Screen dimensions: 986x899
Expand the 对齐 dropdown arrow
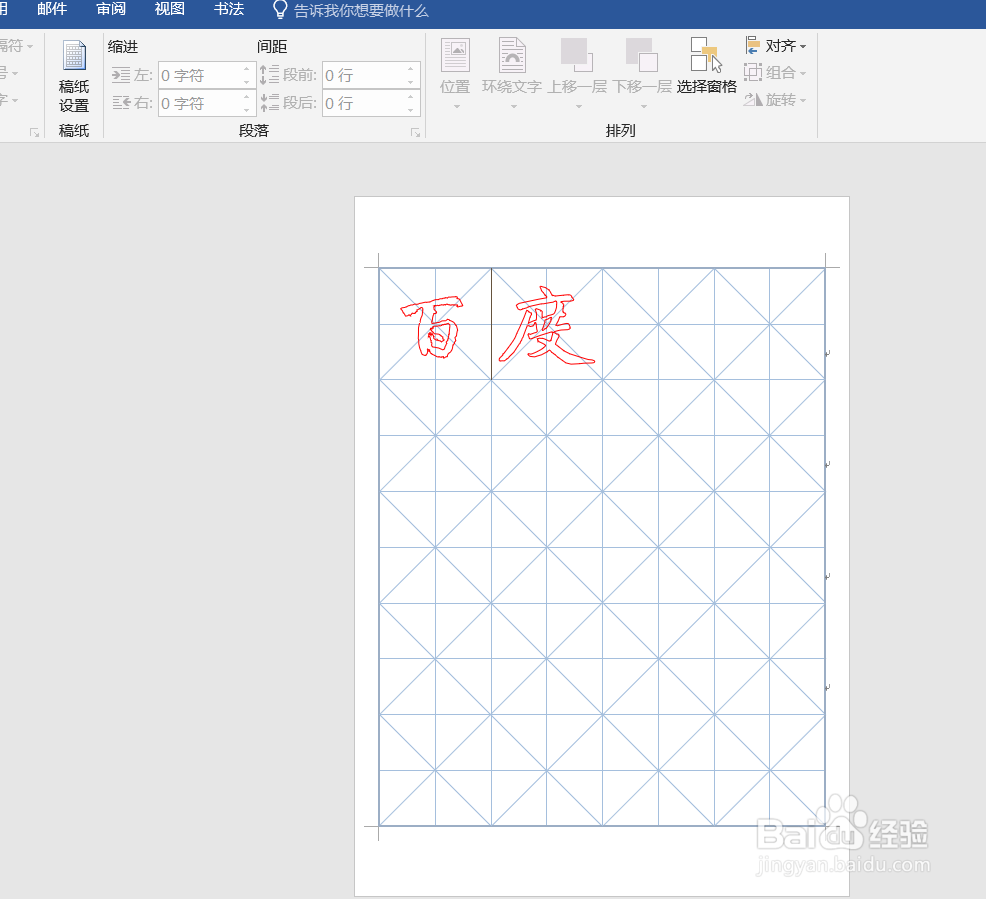[803, 47]
